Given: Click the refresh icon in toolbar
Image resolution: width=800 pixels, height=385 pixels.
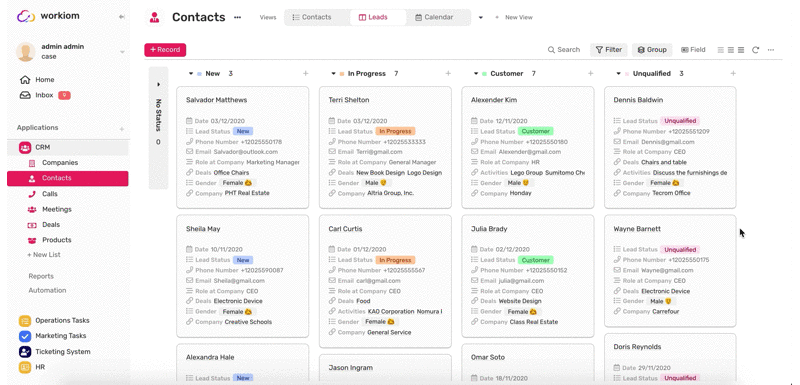Looking at the screenshot, I should [755, 50].
